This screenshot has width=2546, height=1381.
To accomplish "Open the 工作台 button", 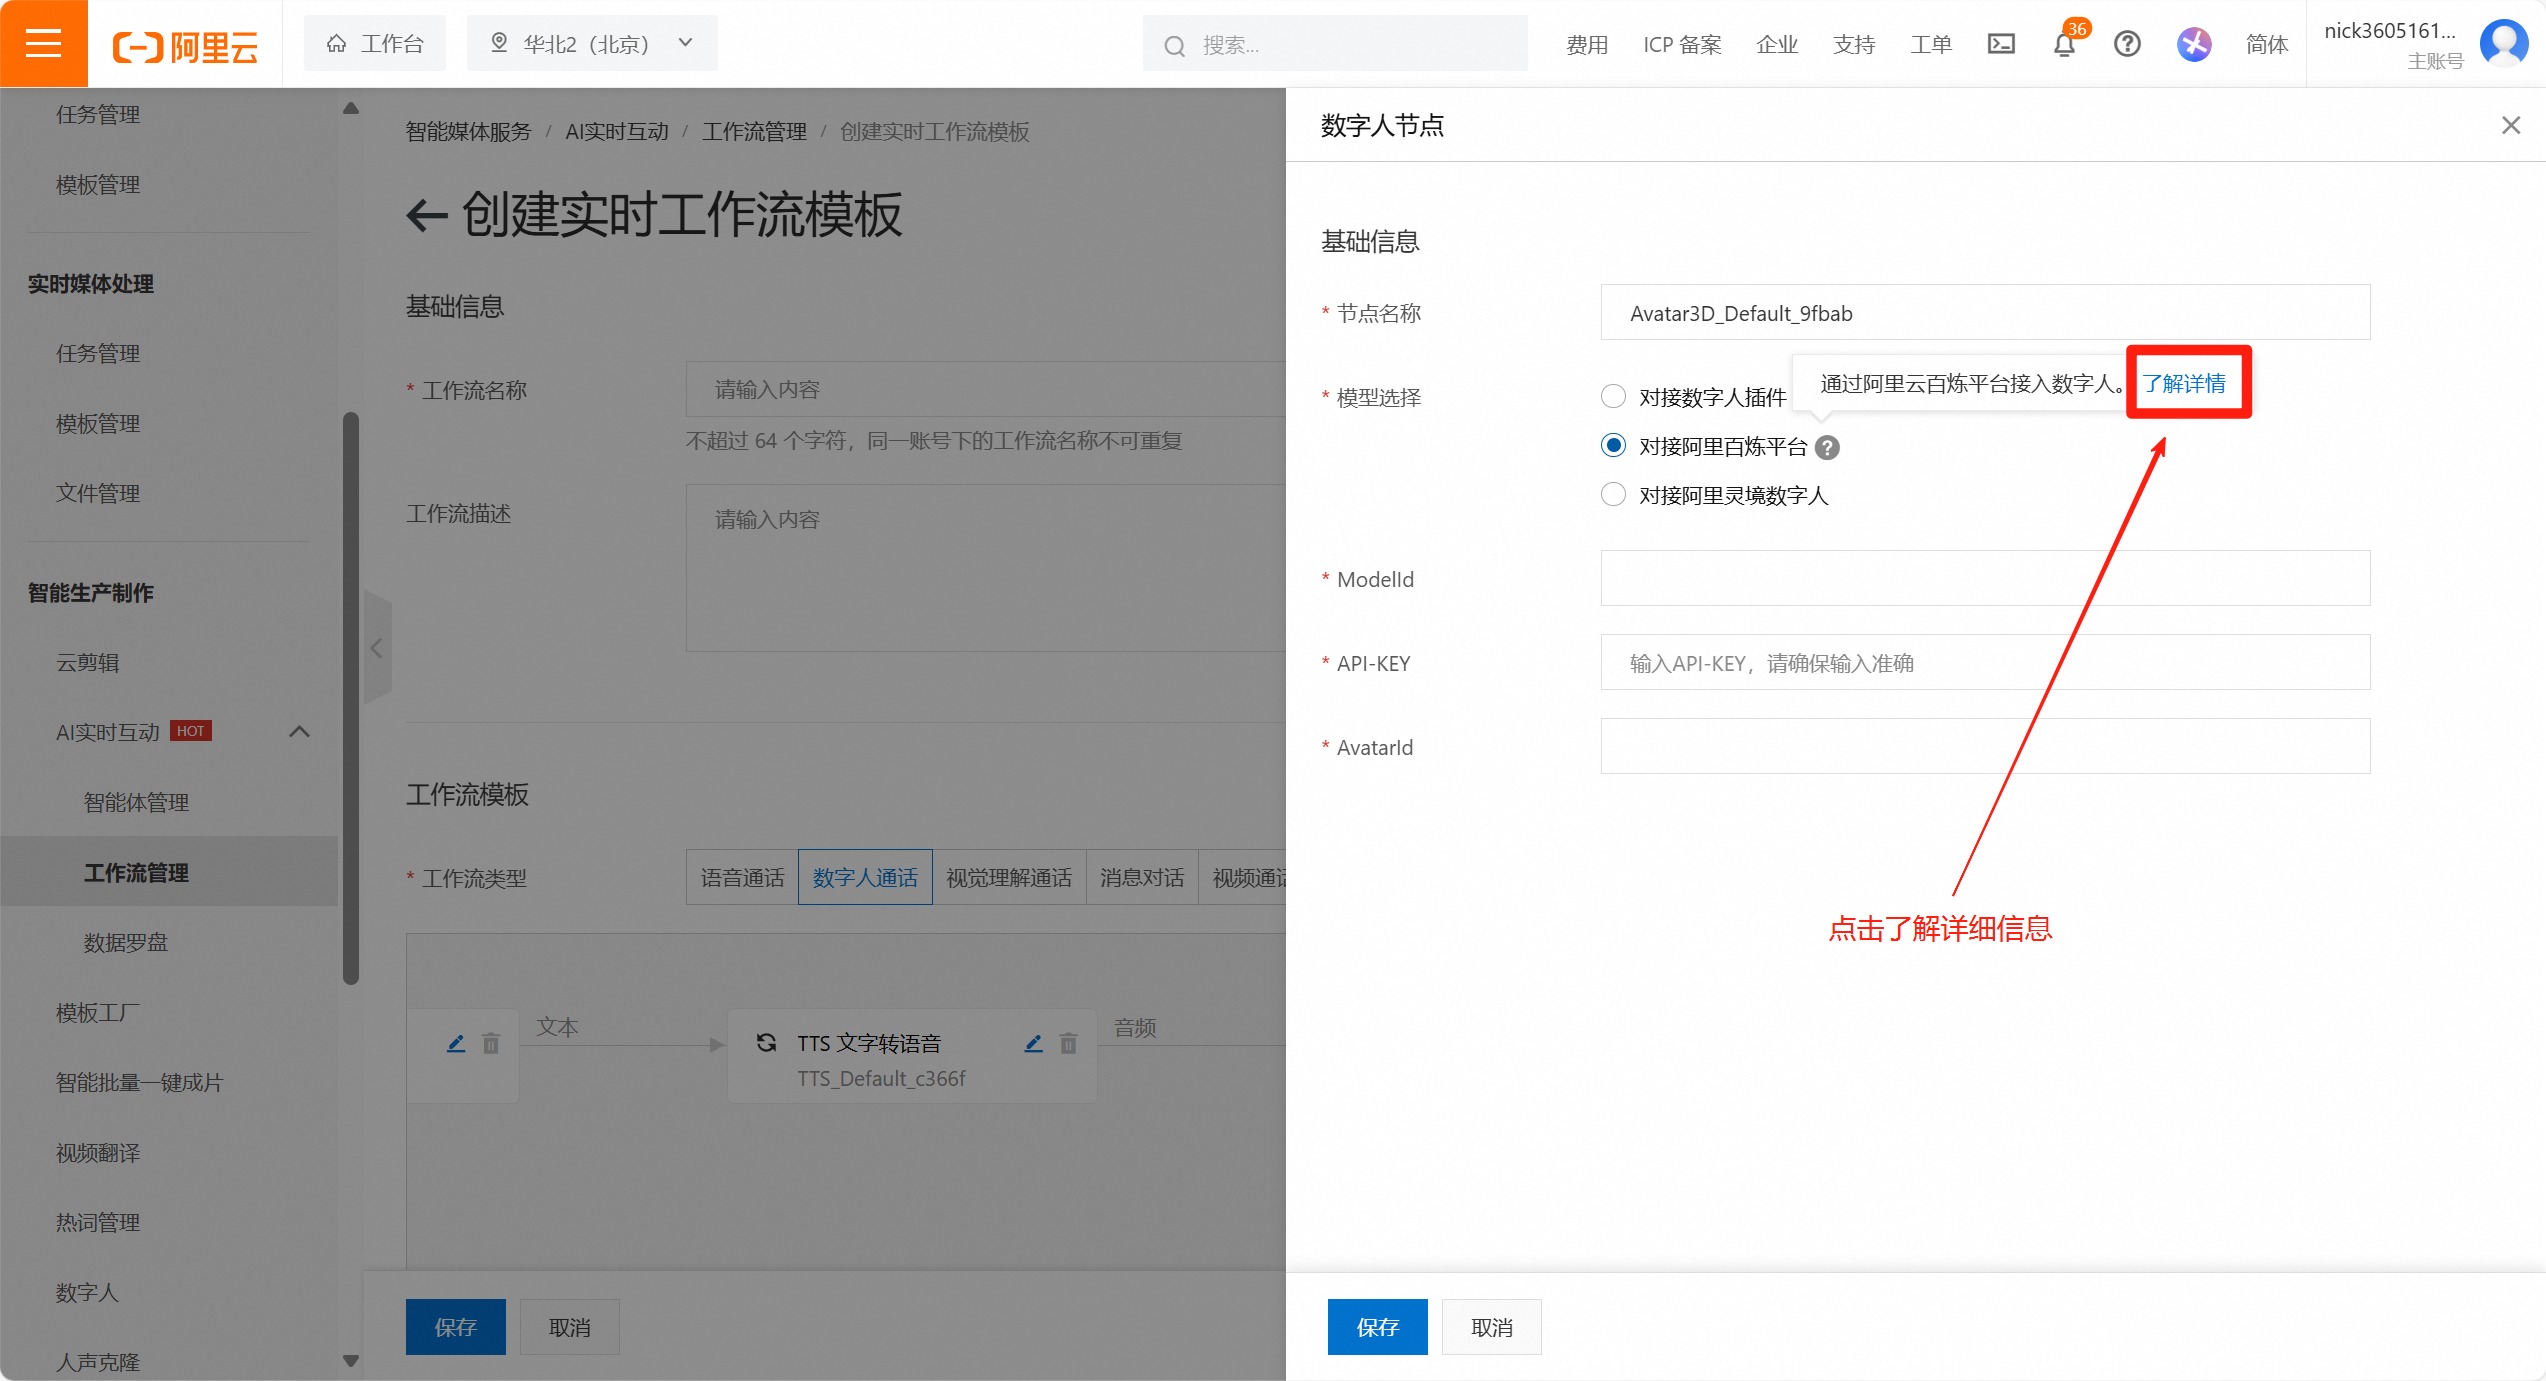I will [x=375, y=44].
